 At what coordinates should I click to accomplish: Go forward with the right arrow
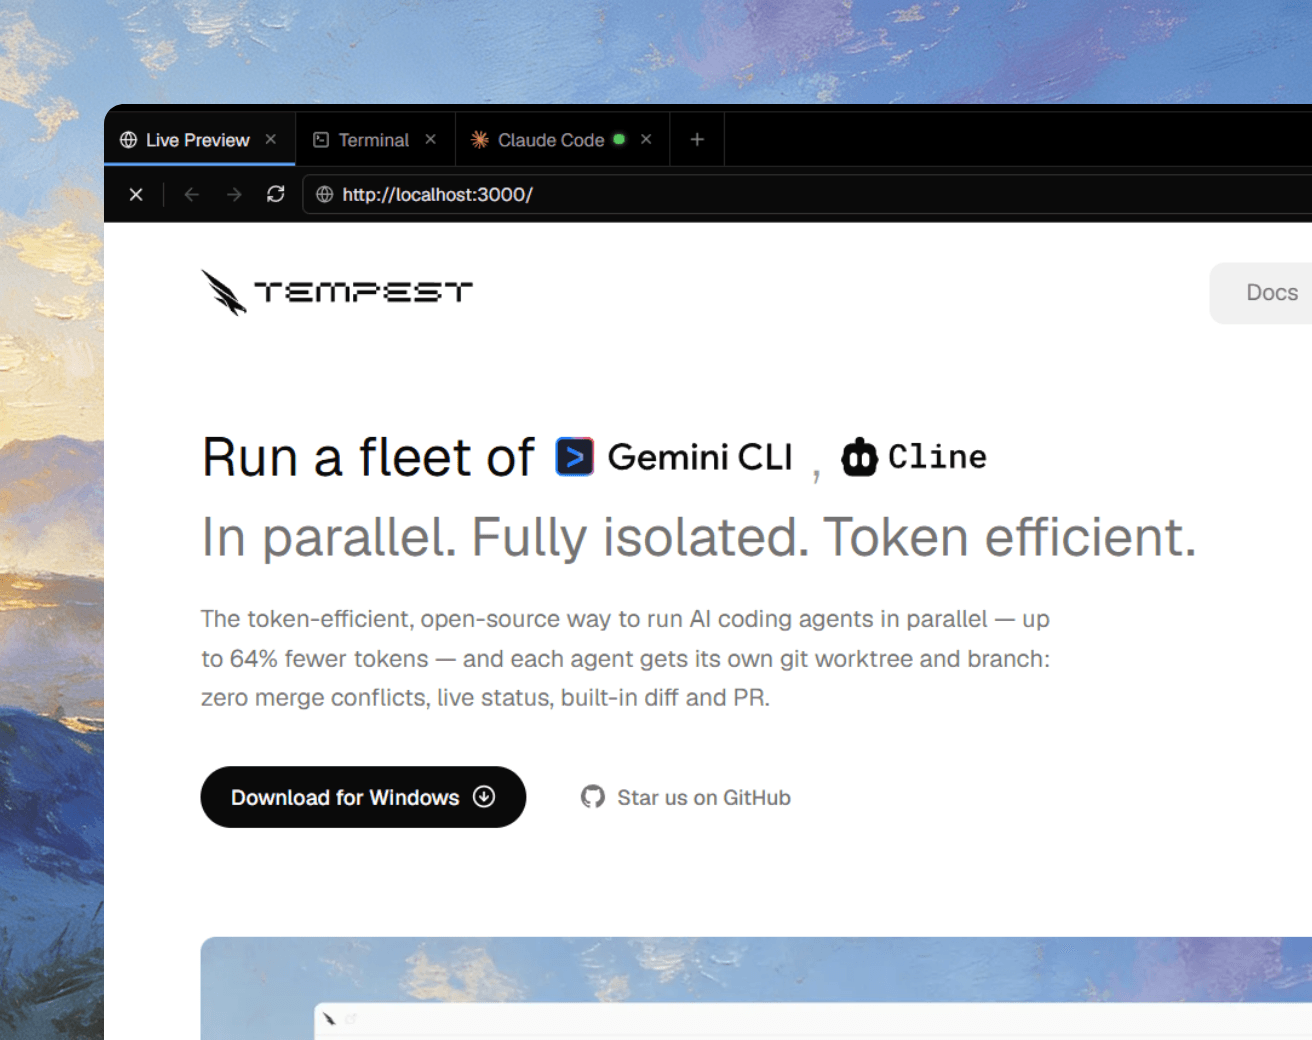click(234, 194)
